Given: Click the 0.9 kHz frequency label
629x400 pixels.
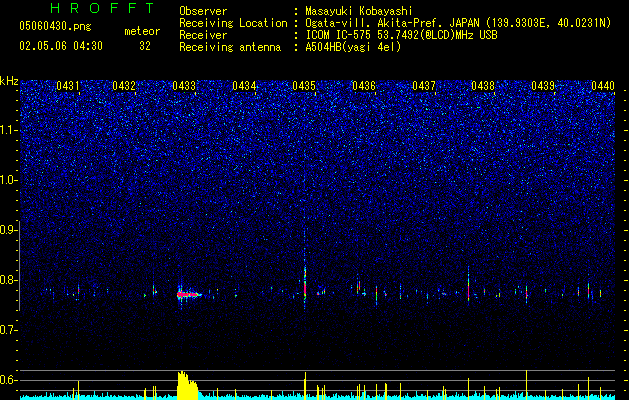Looking at the screenshot, I should click(x=8, y=230).
